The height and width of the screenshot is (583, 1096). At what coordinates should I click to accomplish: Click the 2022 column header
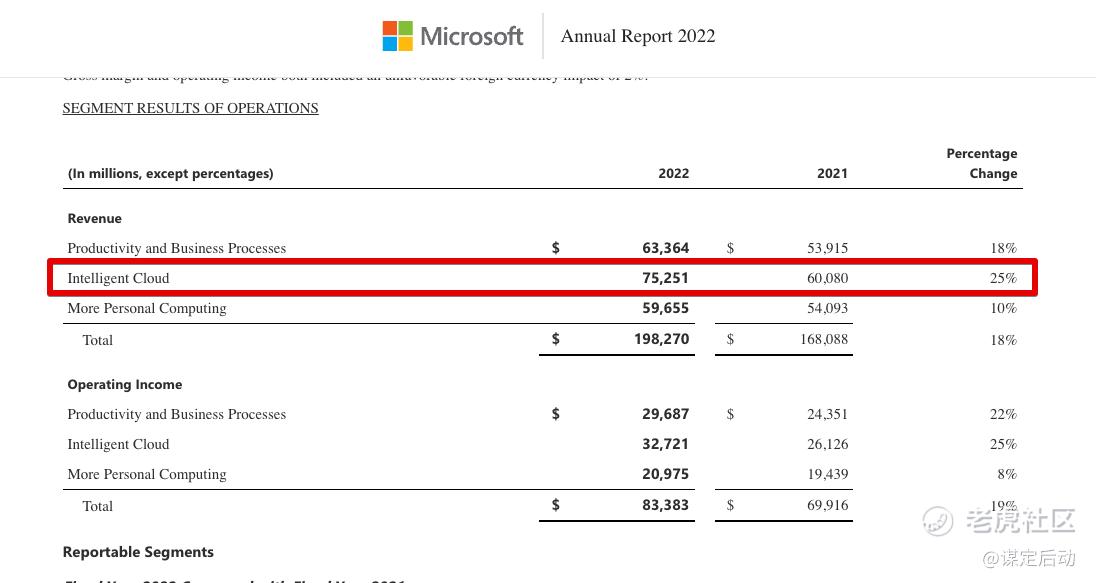coord(674,173)
